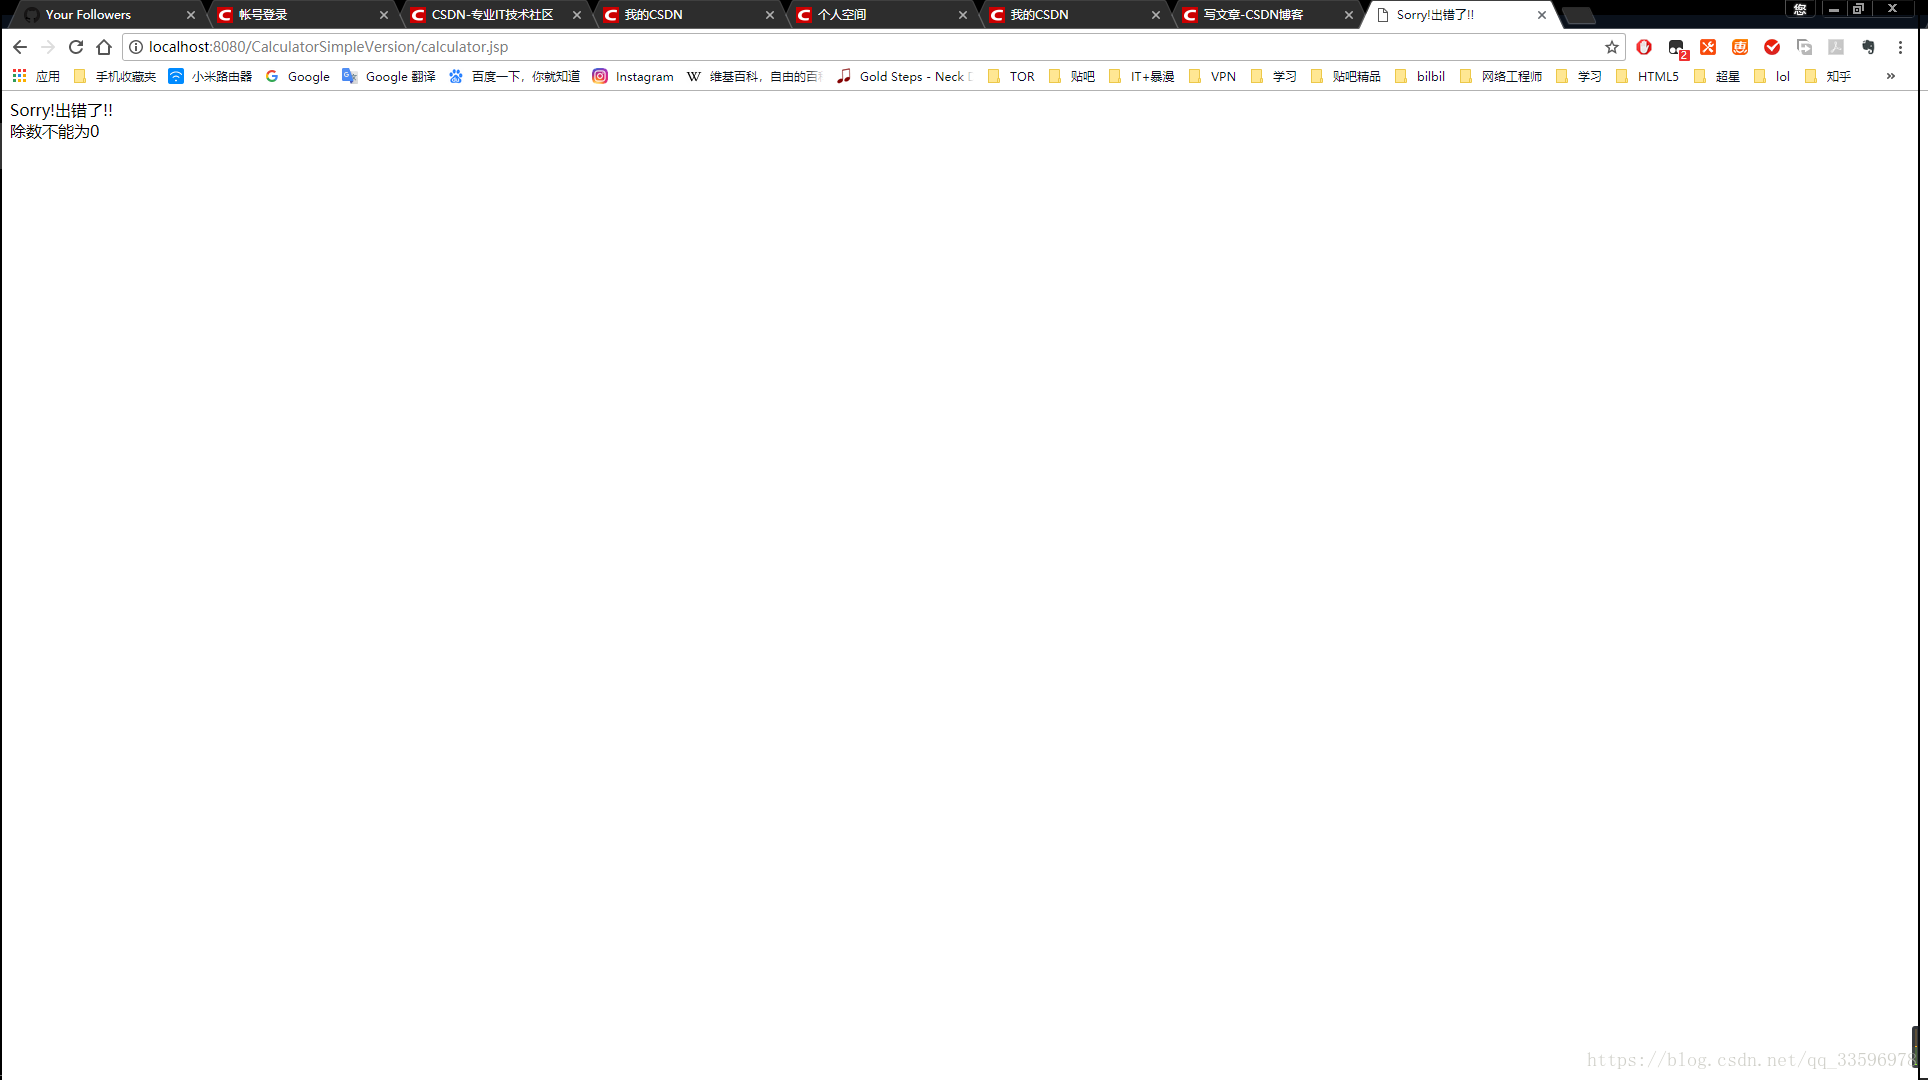
Task: Click the gray PDF-style extension icon
Action: point(1836,47)
